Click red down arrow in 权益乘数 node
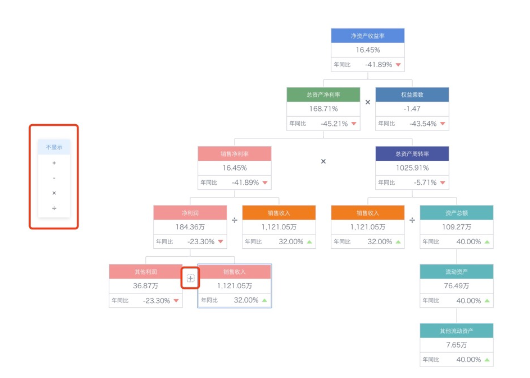530x378 pixels. coord(443,124)
